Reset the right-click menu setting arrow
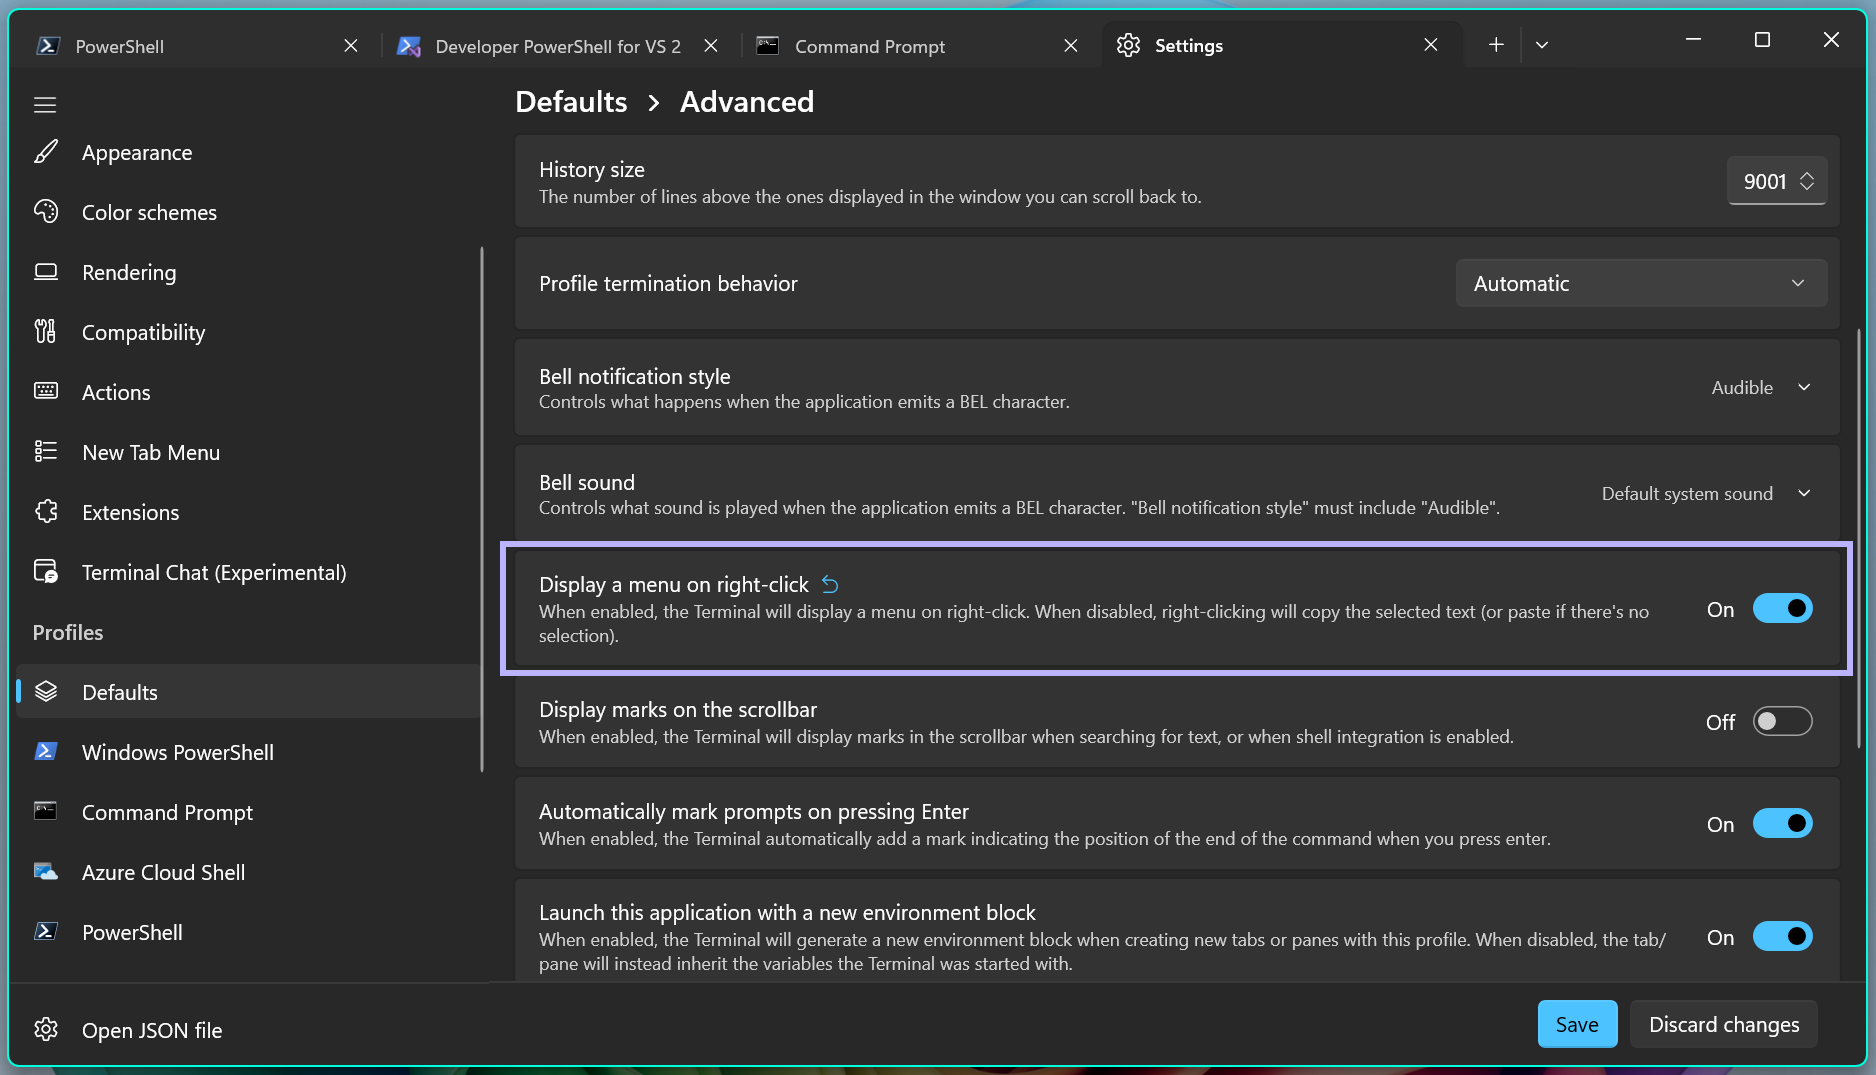Screen dimensions: 1876x1075 point(830,584)
